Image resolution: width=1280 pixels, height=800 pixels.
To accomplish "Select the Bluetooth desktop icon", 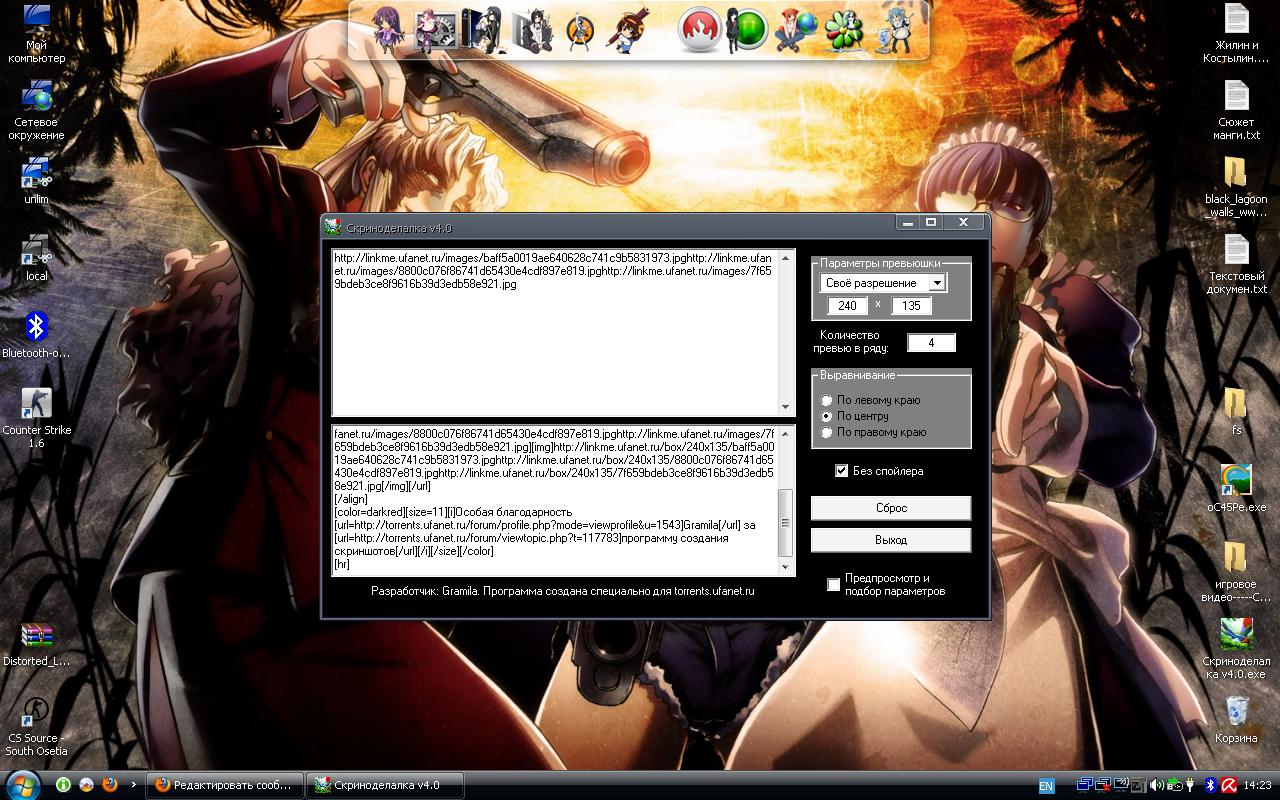I will (37, 334).
